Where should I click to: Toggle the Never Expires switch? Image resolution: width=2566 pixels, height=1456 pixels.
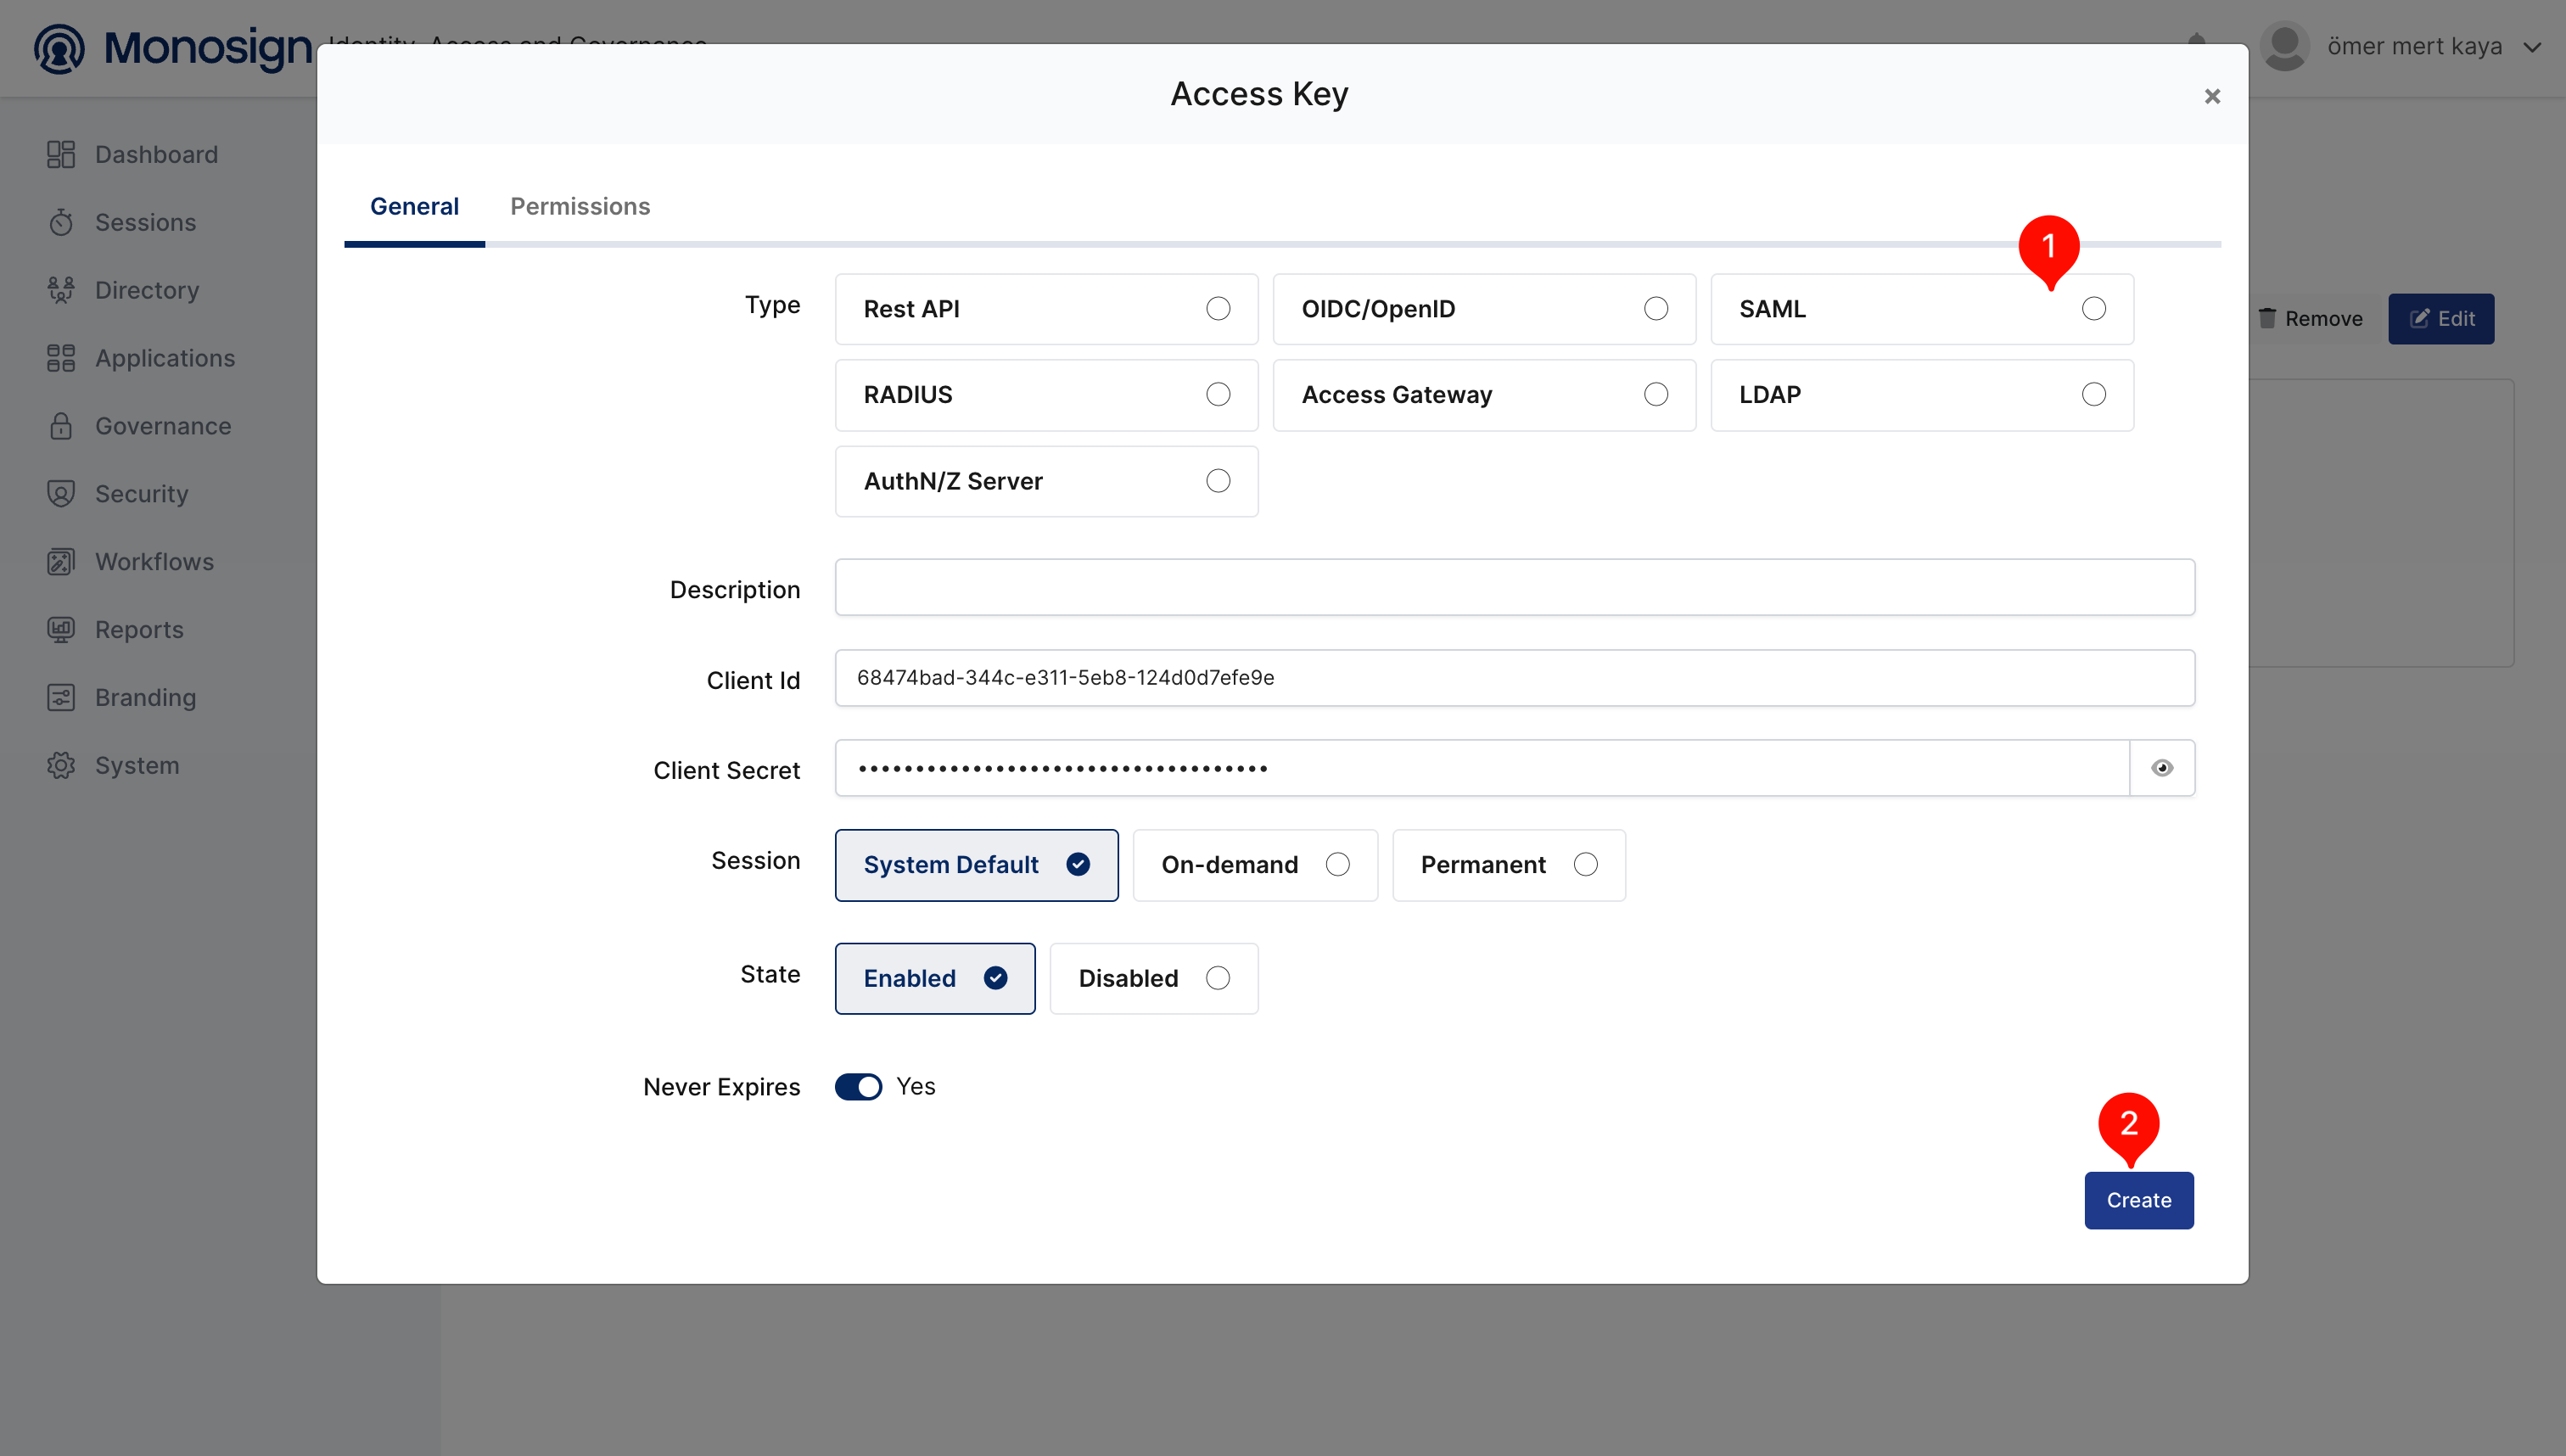click(x=858, y=1087)
